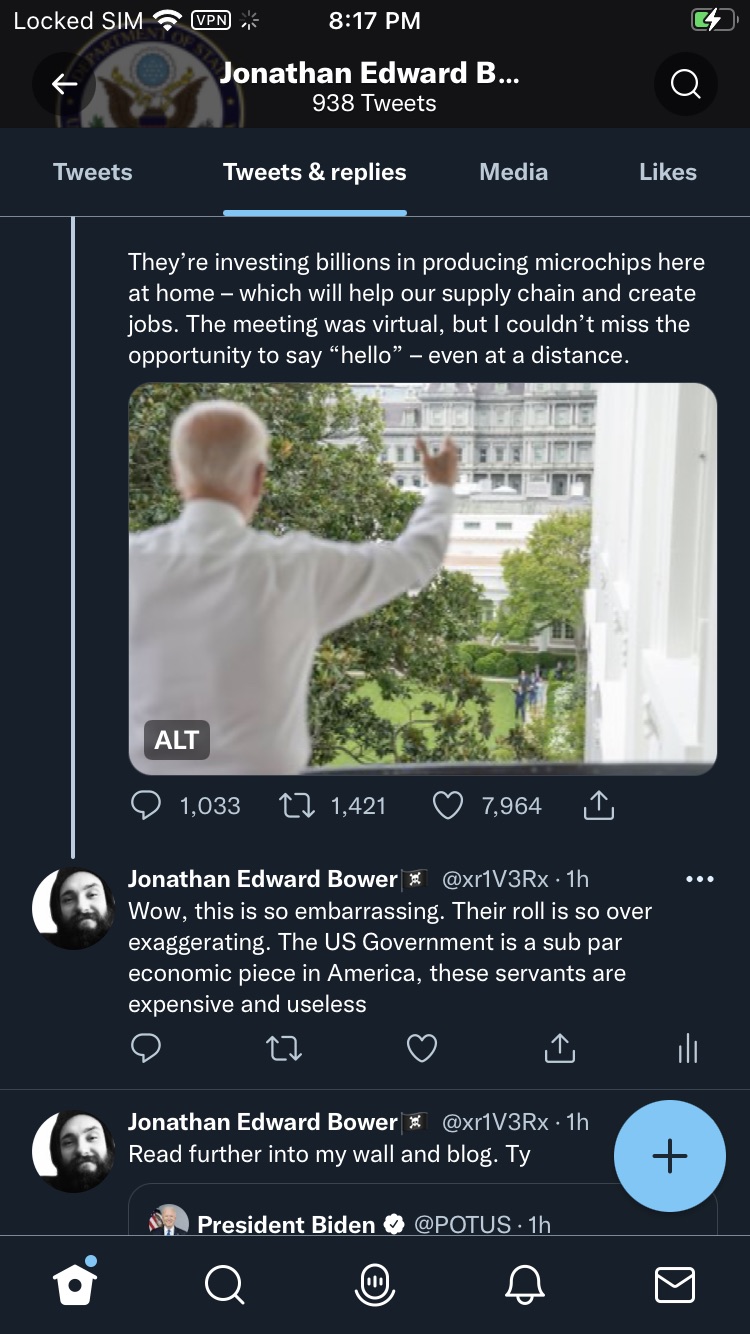Reply to the Biden microchips tweet

146,806
